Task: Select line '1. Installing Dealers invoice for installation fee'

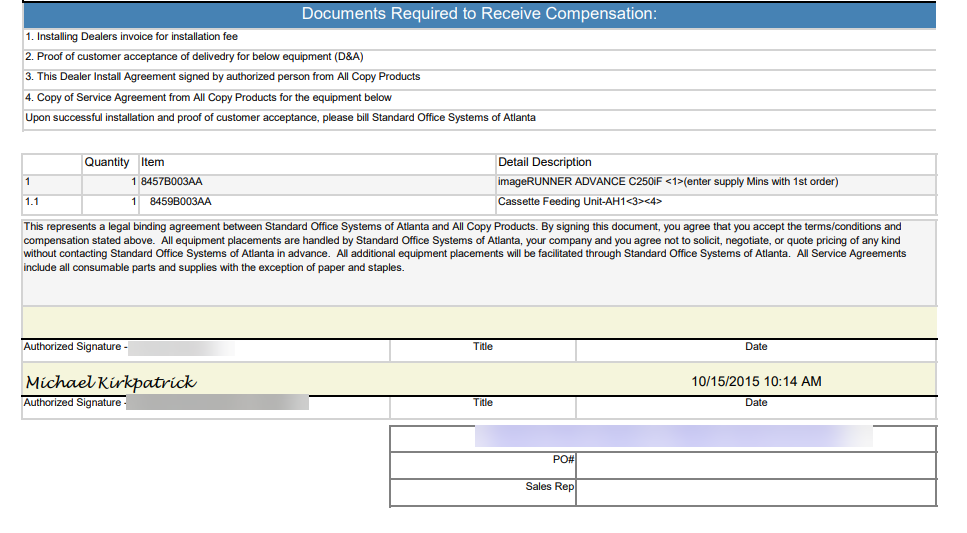Action: pos(131,37)
